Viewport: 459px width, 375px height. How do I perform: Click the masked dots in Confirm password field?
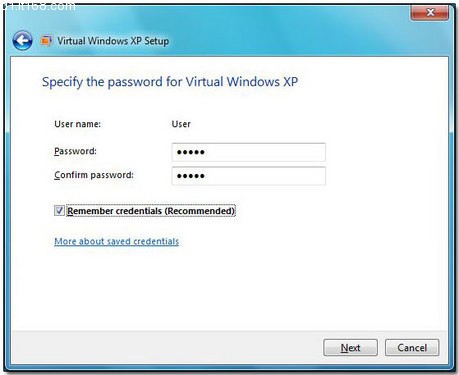click(191, 176)
